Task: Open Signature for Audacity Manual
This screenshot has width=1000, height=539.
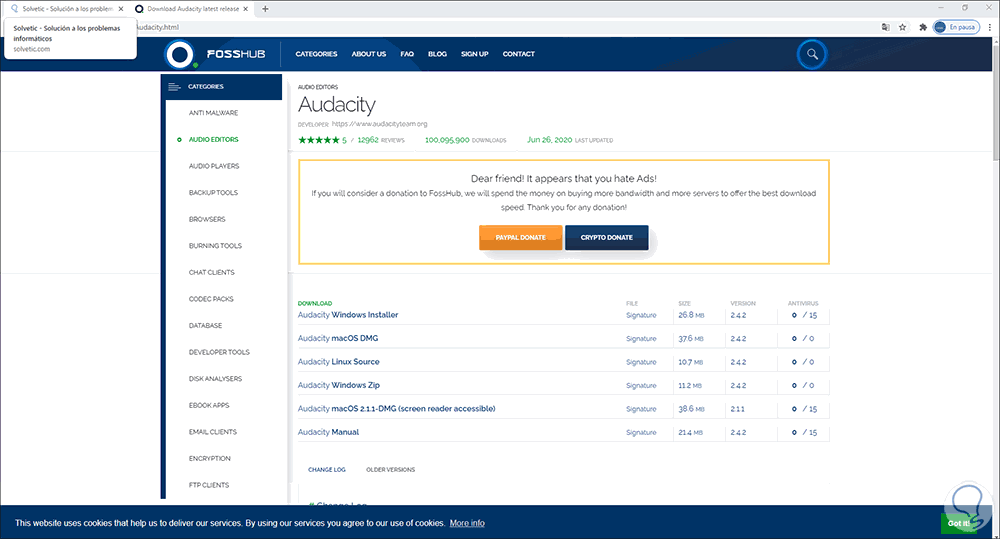Action: coord(641,432)
